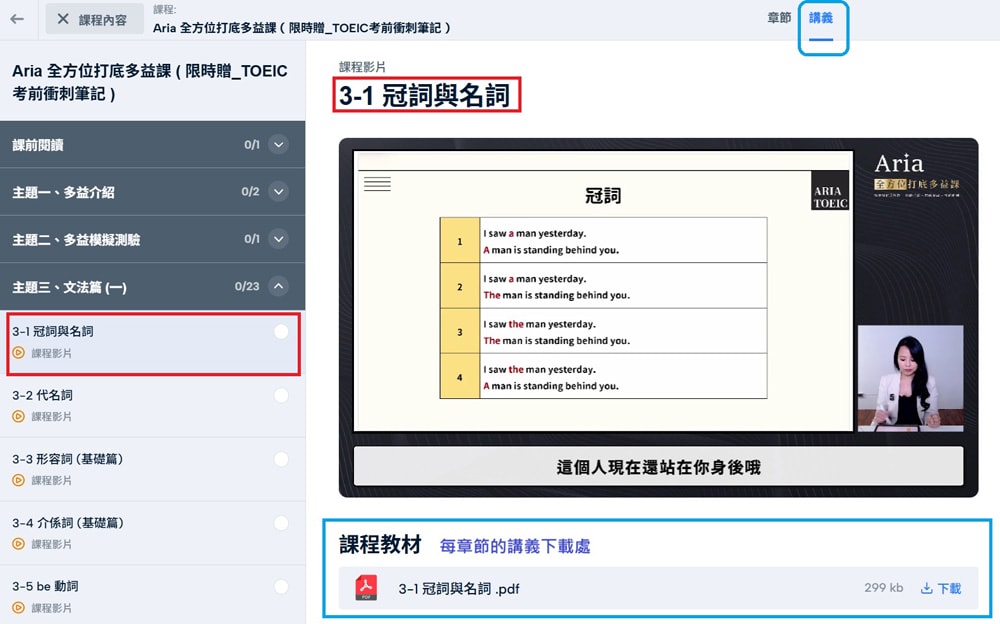Click the 課程內容 button label
This screenshot has width=1000, height=624.
pos(102,20)
